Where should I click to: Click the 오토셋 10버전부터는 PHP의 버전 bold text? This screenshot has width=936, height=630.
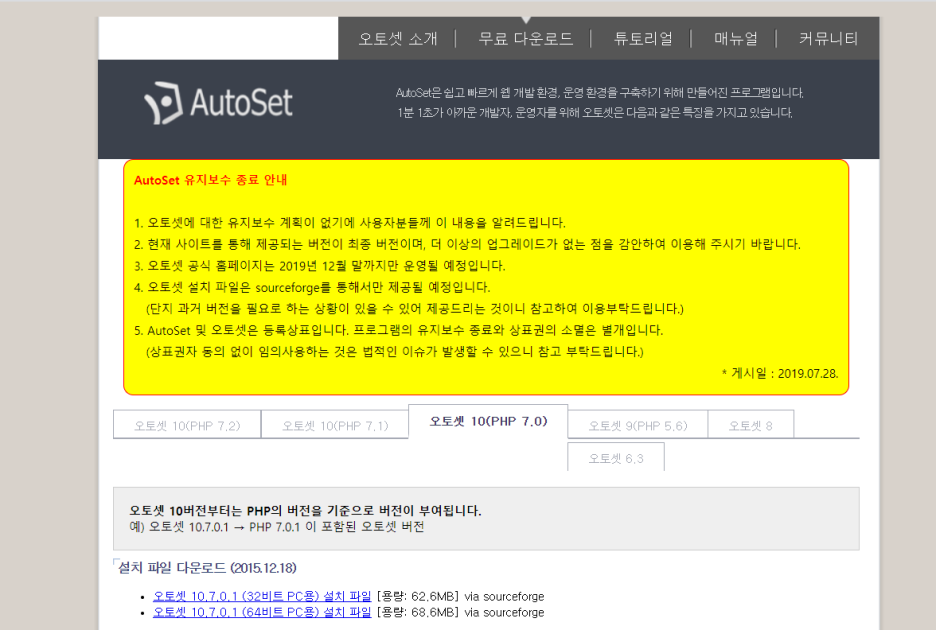(305, 511)
